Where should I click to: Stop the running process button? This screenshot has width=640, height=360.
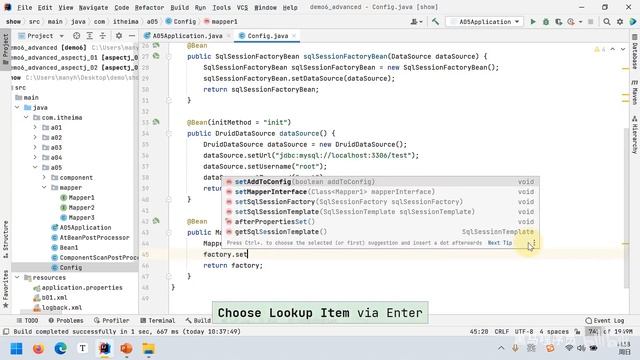click(x=590, y=22)
